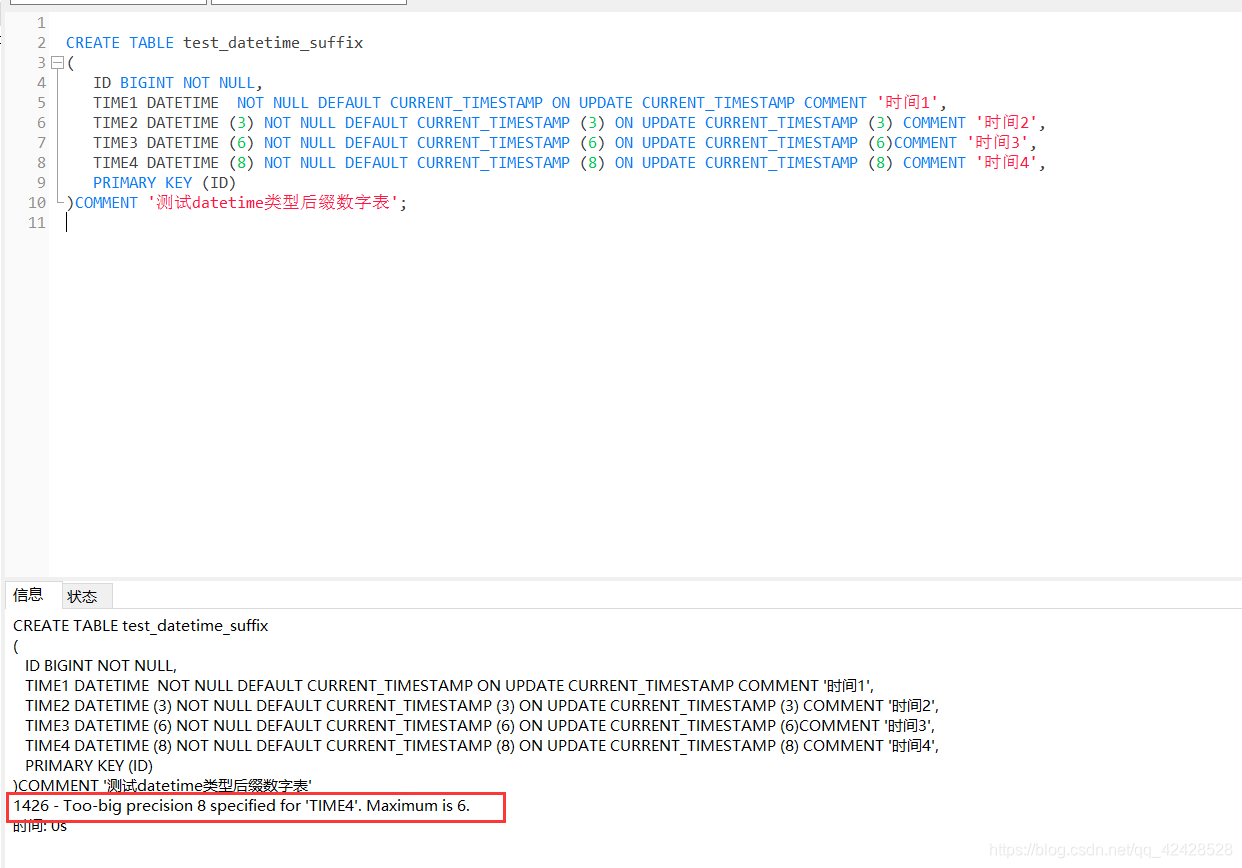Select the comment text '时间1'
The width and height of the screenshot is (1242, 868).
pyautogui.click(x=905, y=102)
